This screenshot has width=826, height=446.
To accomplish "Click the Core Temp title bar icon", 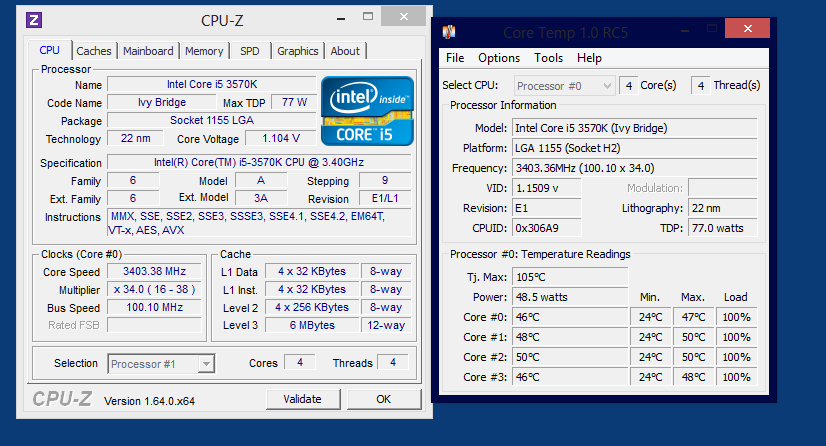I will pos(449,32).
